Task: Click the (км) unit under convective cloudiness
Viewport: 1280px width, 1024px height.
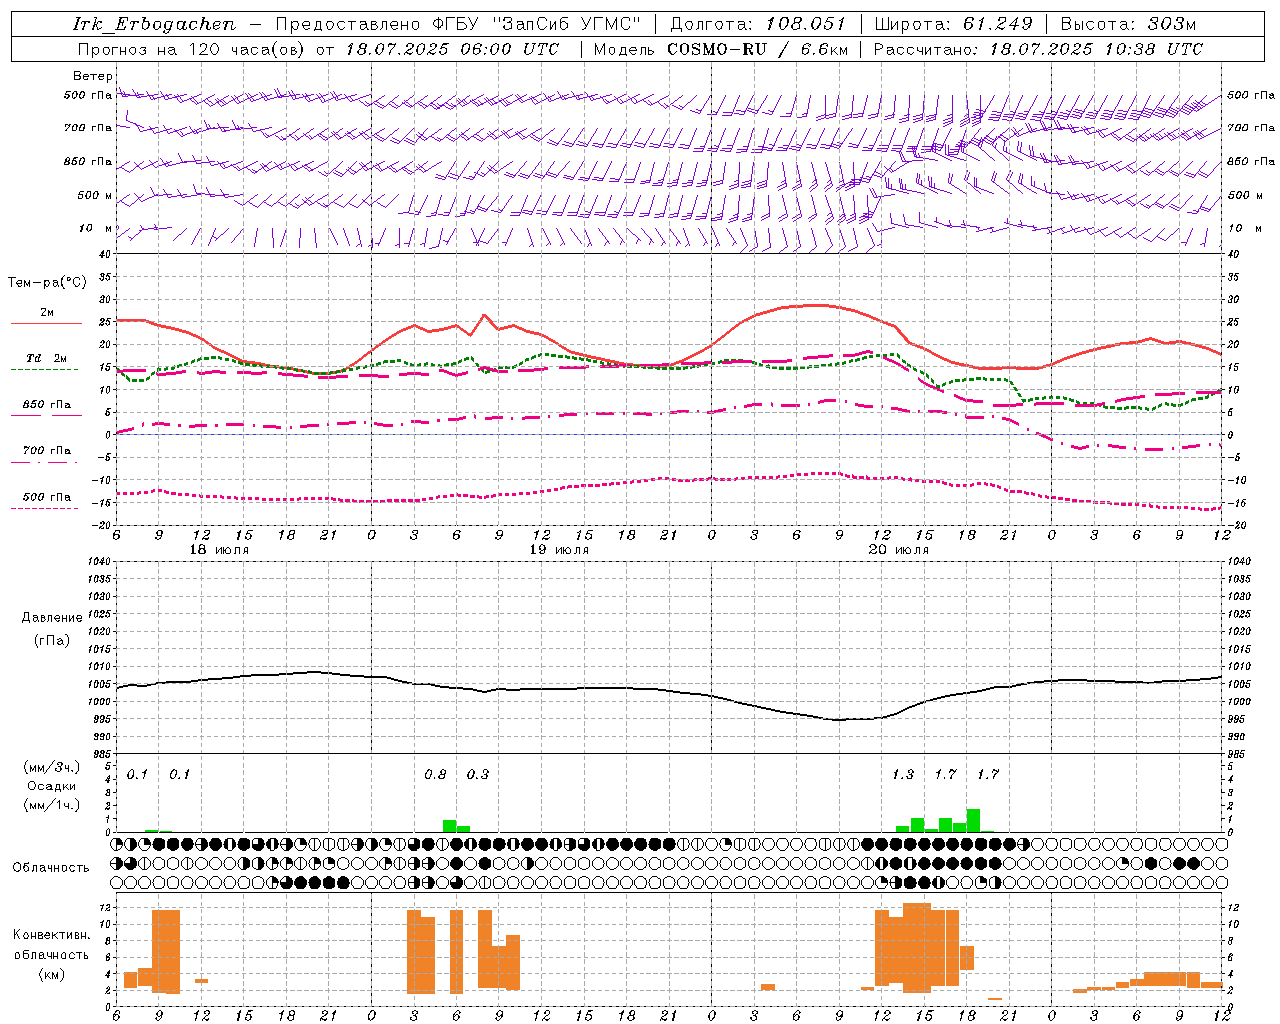Action: 51,974
